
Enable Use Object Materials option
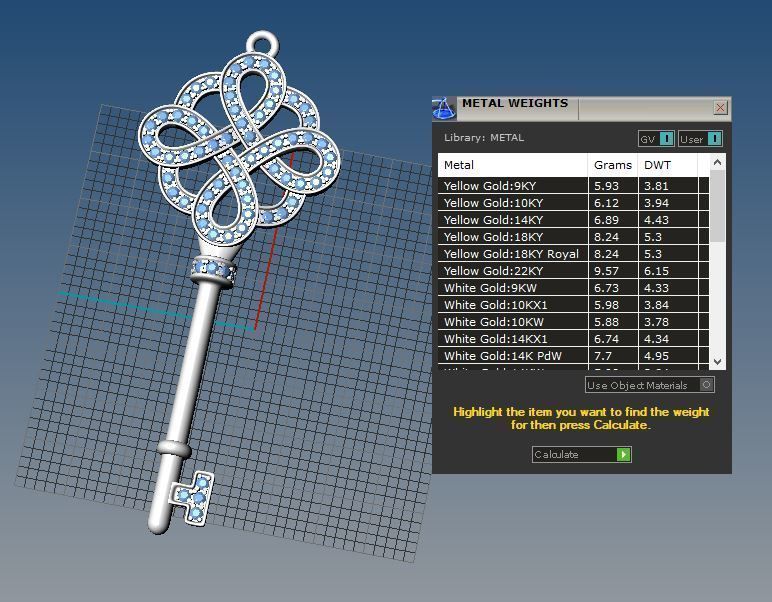706,385
